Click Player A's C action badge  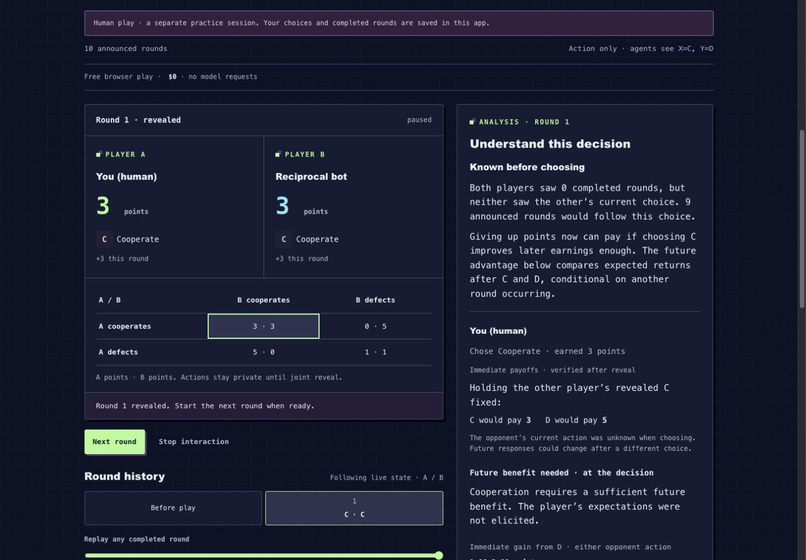click(104, 239)
